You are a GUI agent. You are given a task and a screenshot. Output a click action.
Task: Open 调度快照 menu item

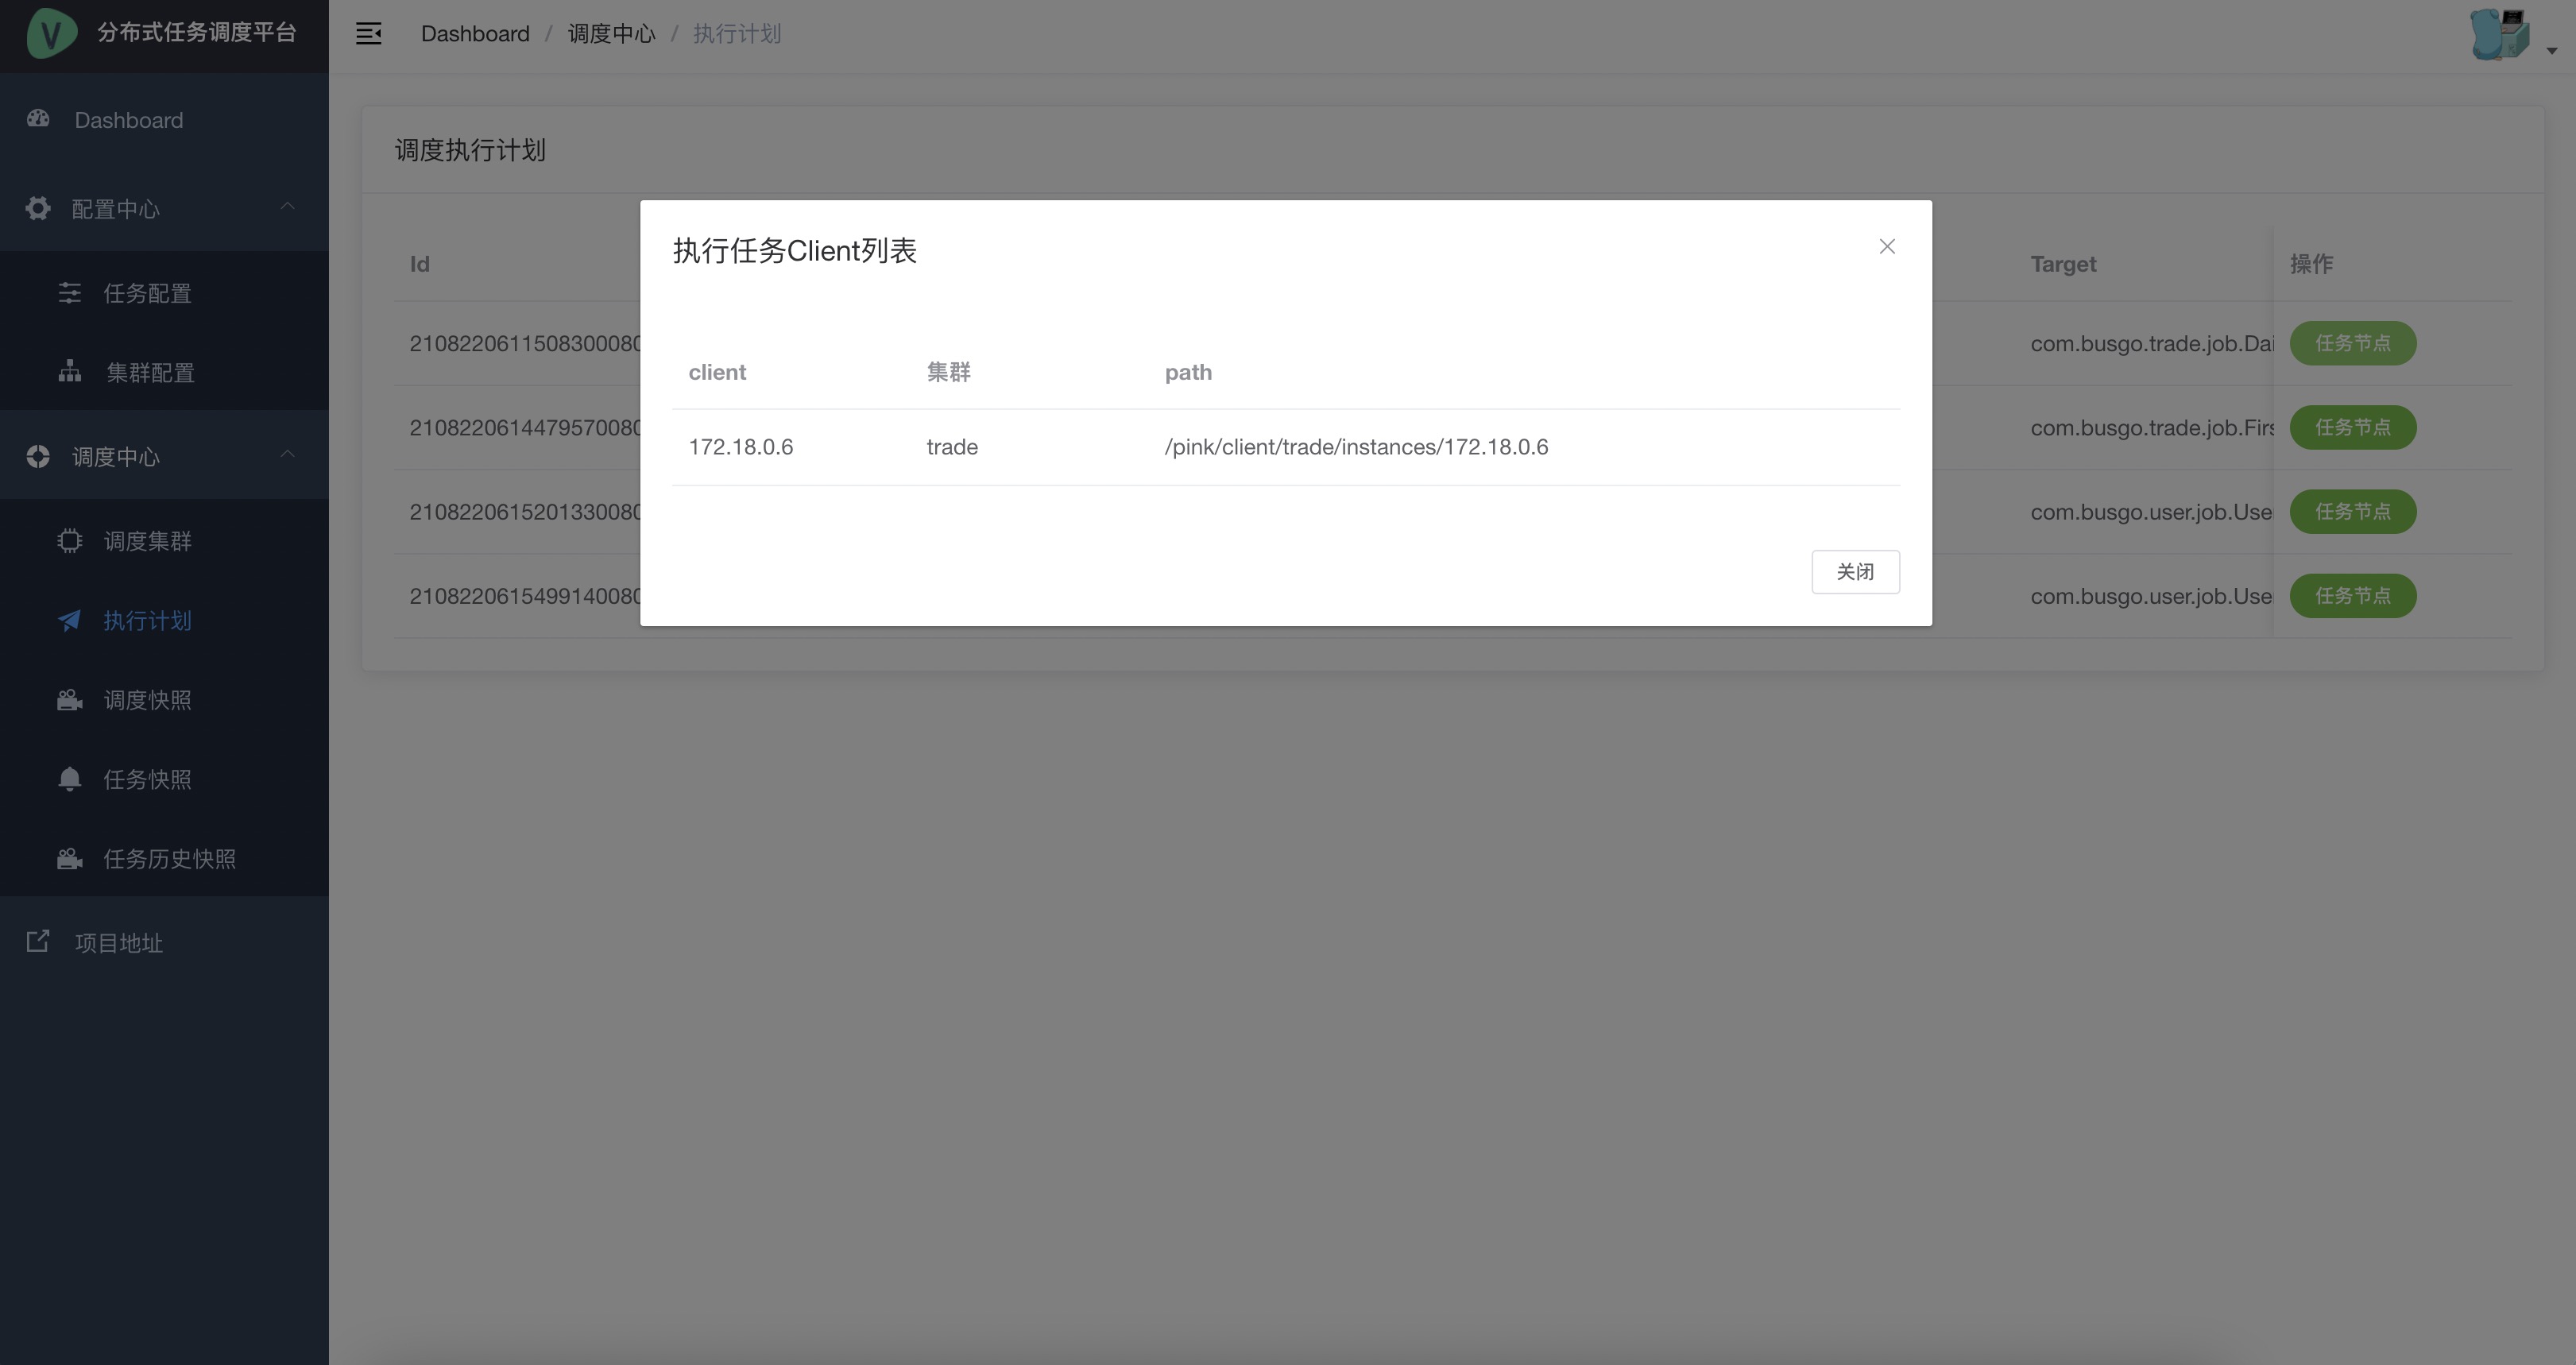pos(147,700)
